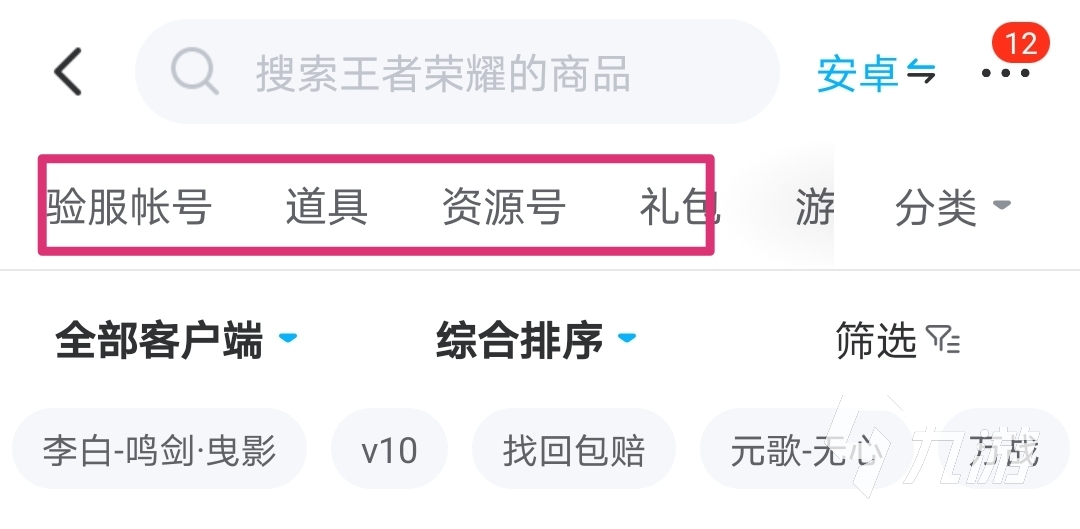The height and width of the screenshot is (529, 1080).
Task: Tap the 李白-鸣剑·曳影 filter chip
Action: (x=159, y=451)
